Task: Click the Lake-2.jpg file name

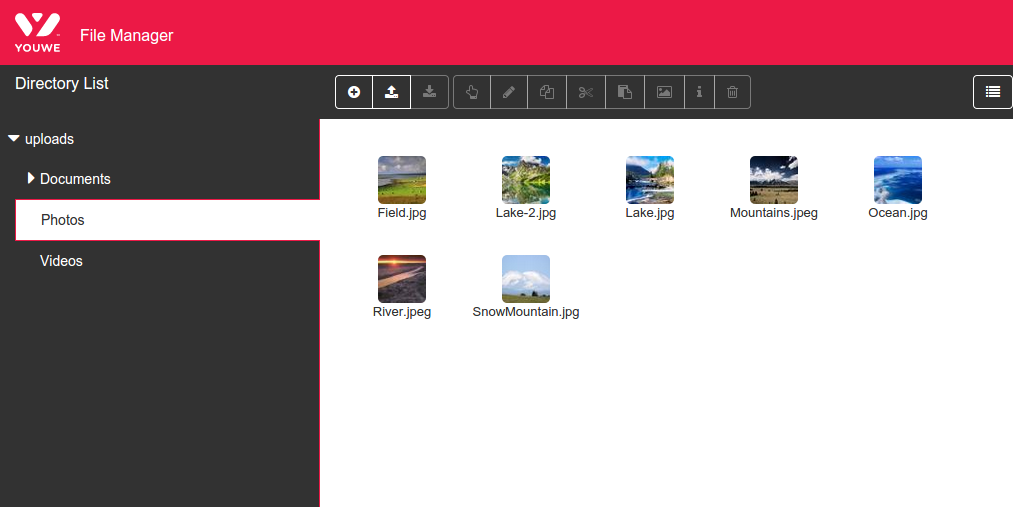Action: pyautogui.click(x=526, y=213)
